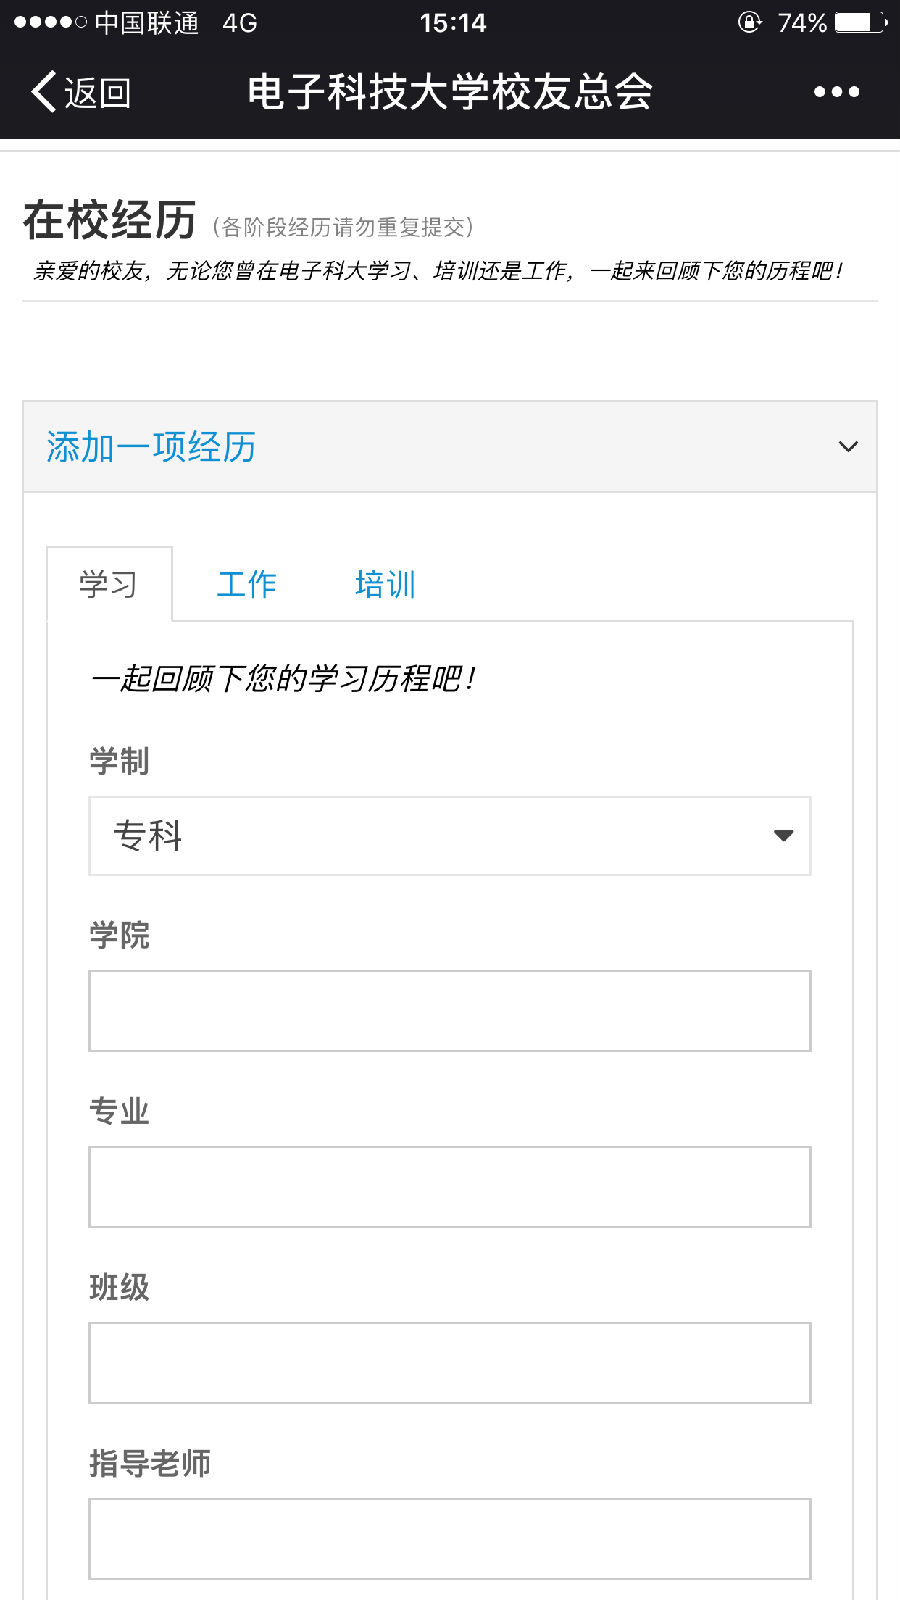Tap the 在校经历 section heading

[x=110, y=220]
